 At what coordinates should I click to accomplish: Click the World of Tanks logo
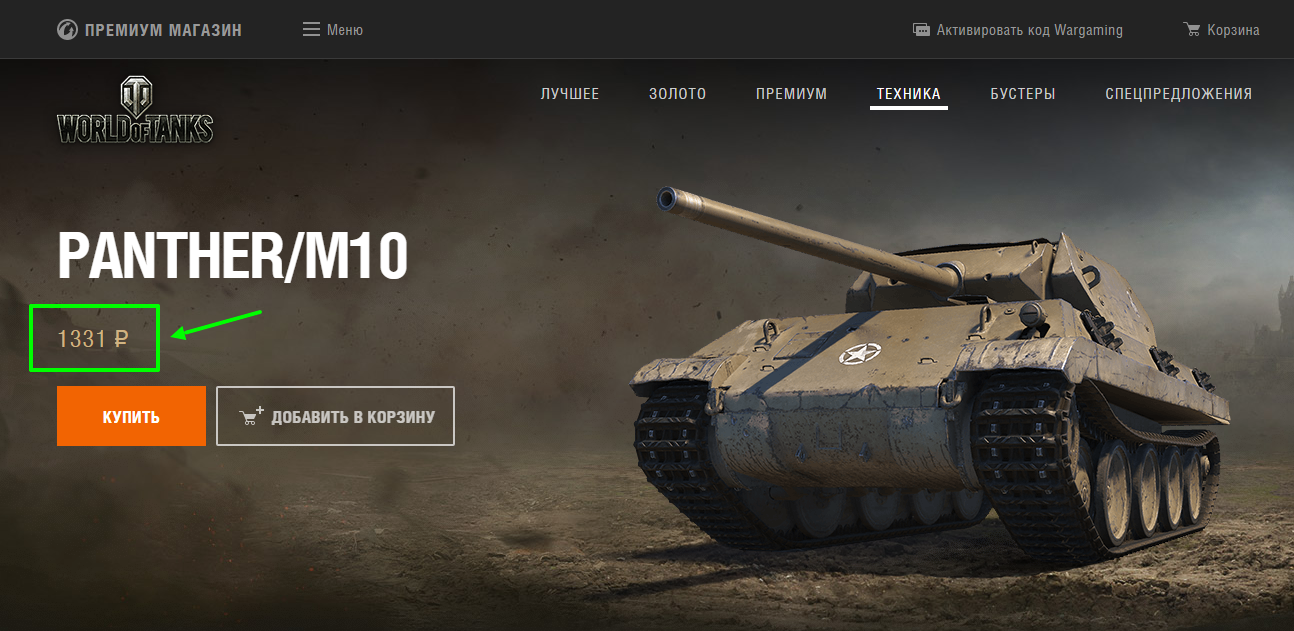click(x=135, y=110)
